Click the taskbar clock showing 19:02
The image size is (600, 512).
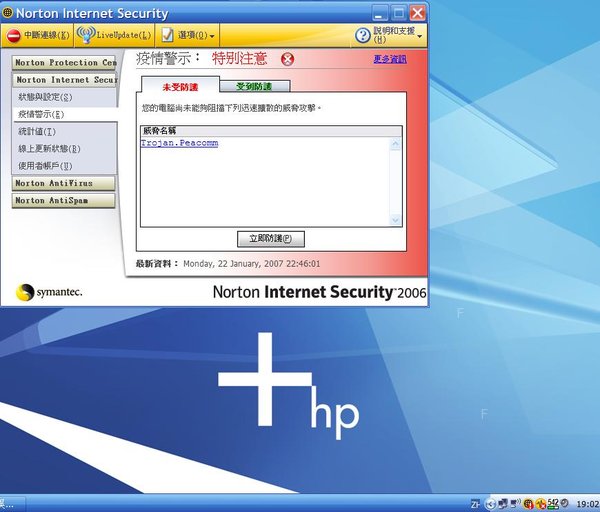pyautogui.click(x=588, y=504)
